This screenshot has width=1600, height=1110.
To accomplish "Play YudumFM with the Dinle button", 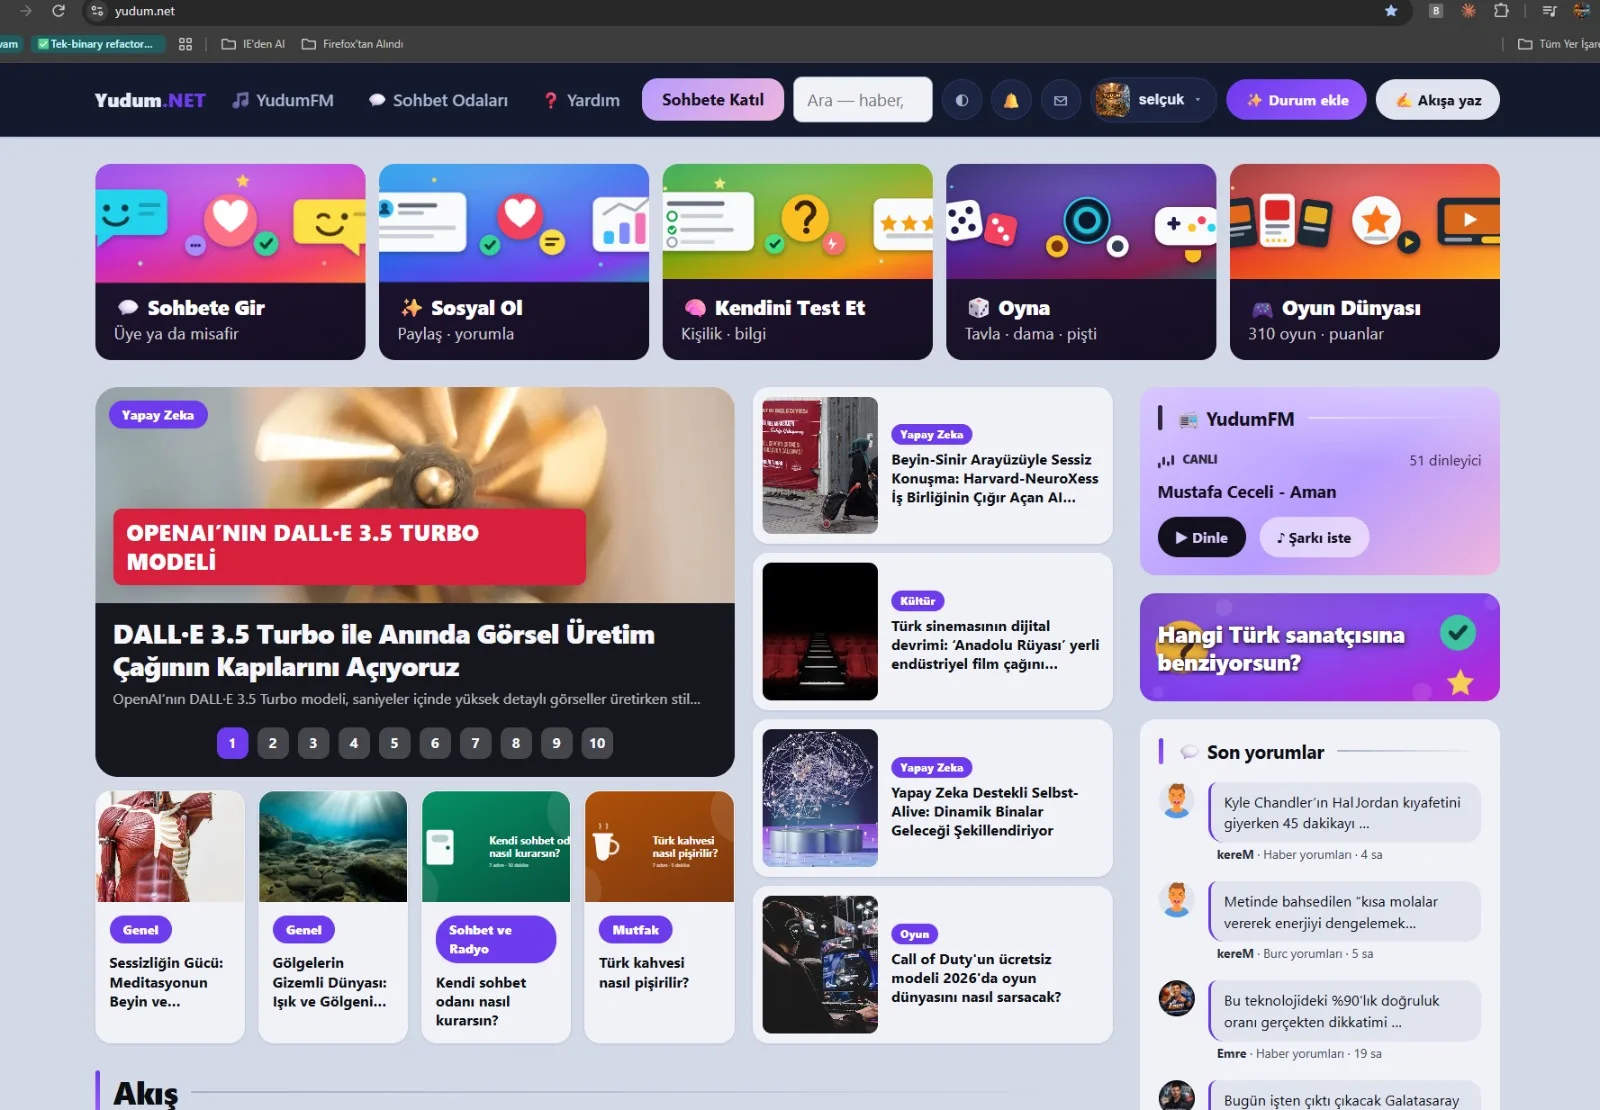I will point(1202,537).
